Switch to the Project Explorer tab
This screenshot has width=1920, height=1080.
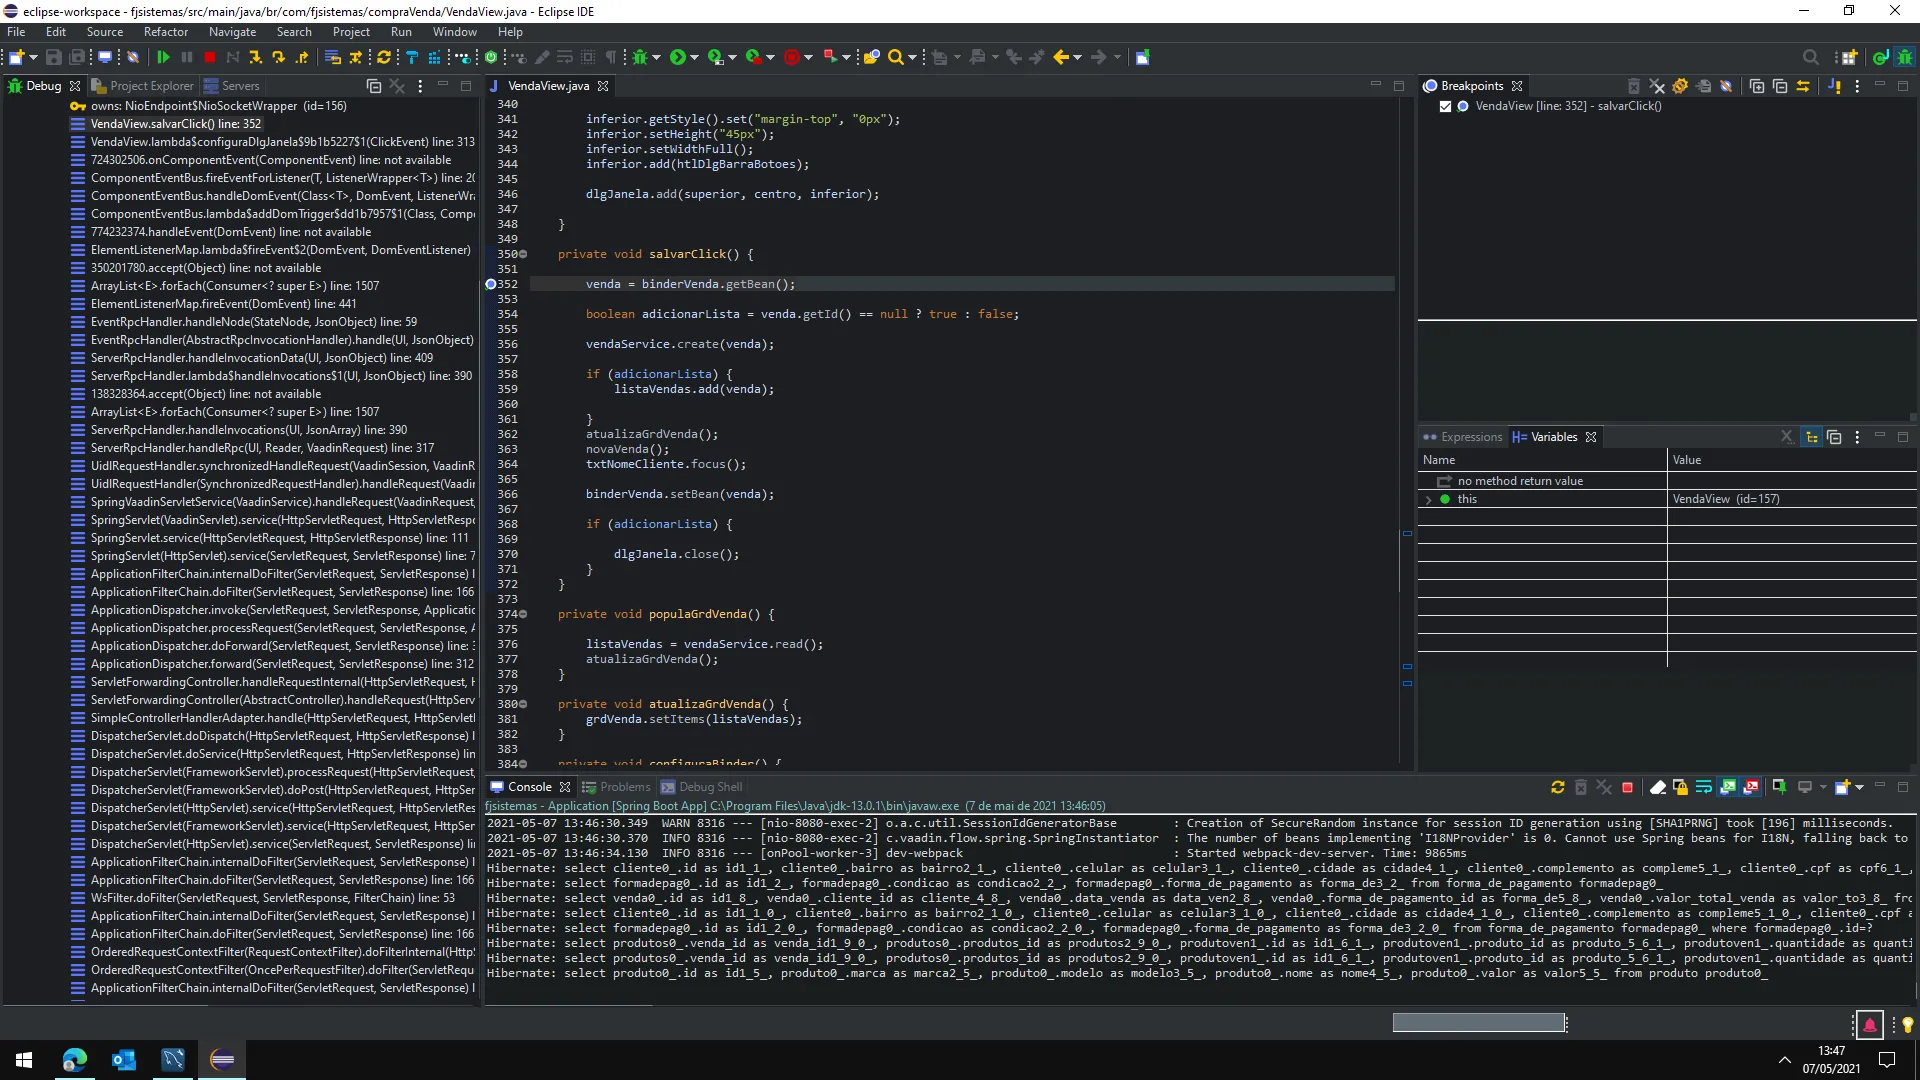[x=150, y=86]
